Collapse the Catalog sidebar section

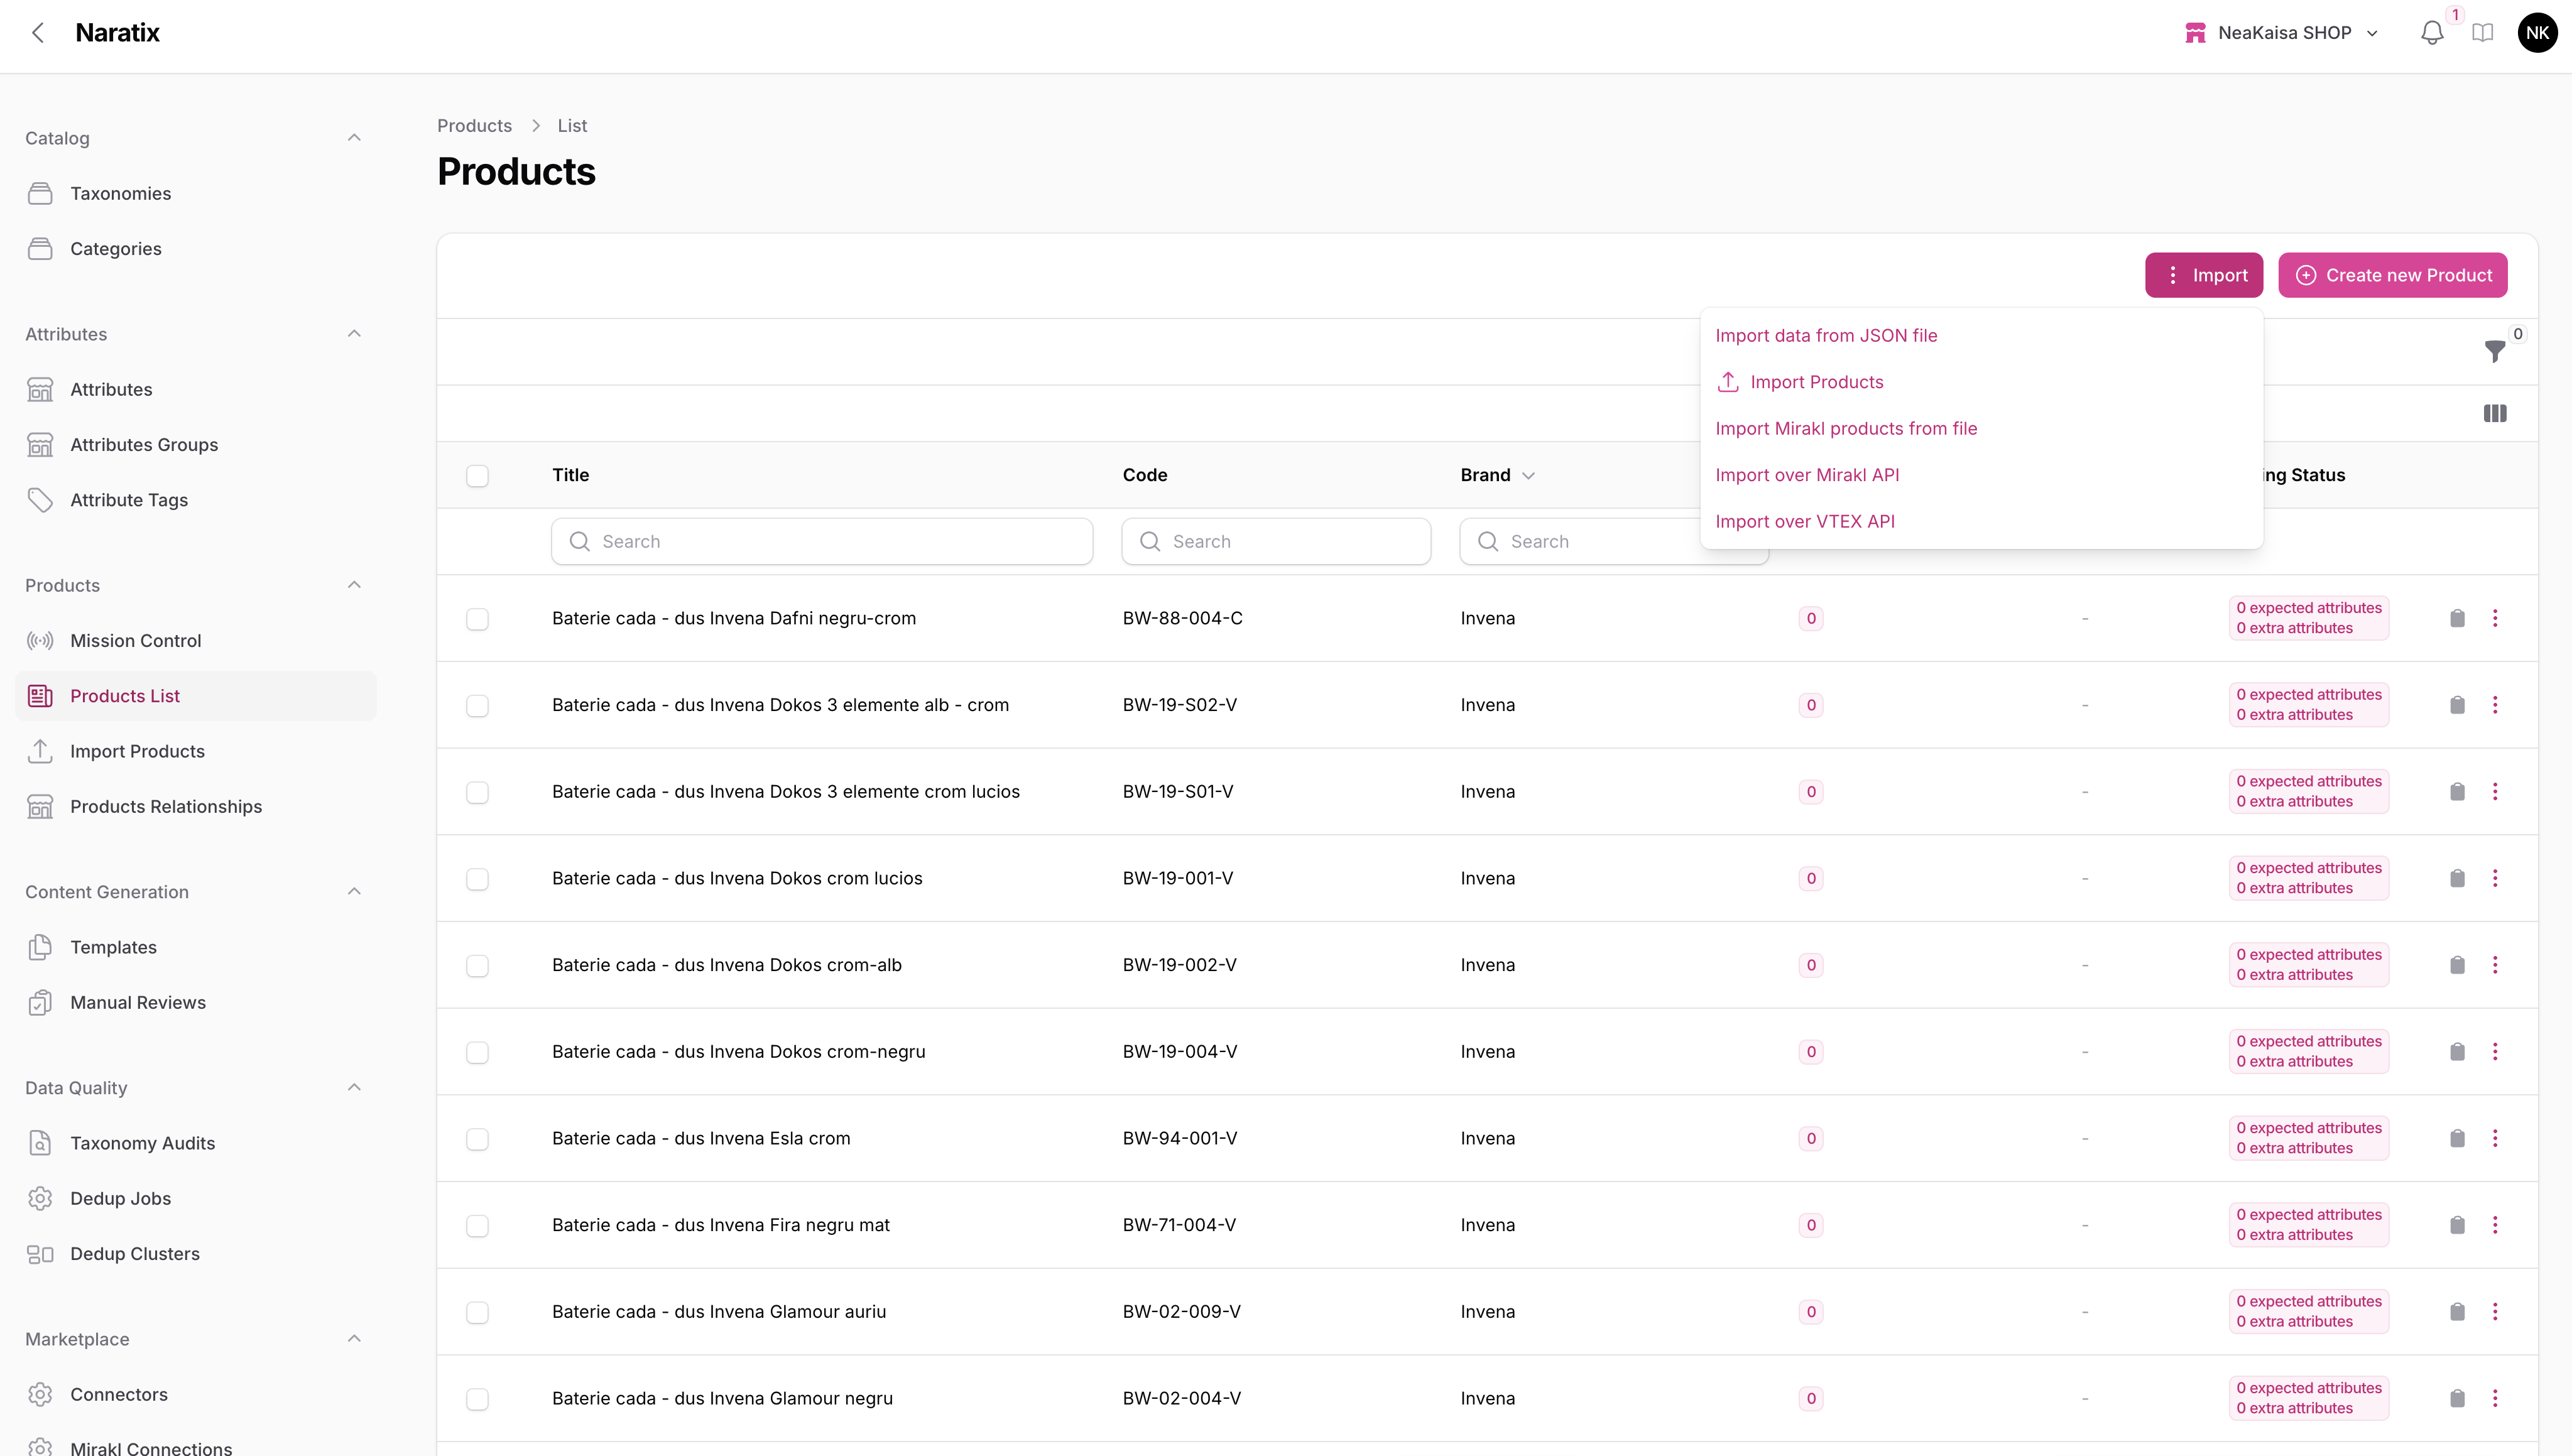click(354, 138)
